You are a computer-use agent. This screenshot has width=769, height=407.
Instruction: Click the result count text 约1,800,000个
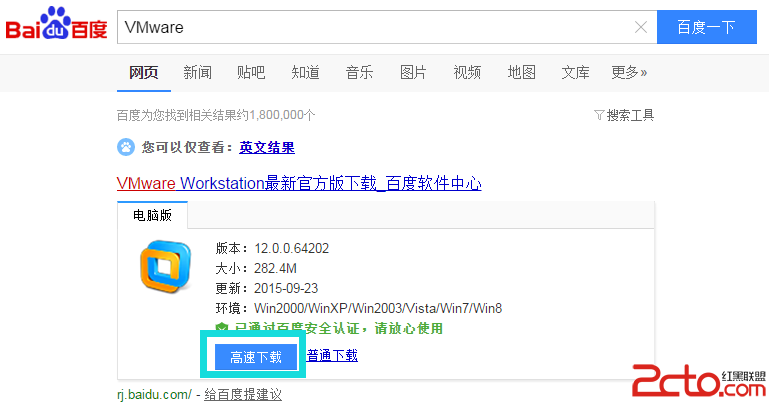278,115
